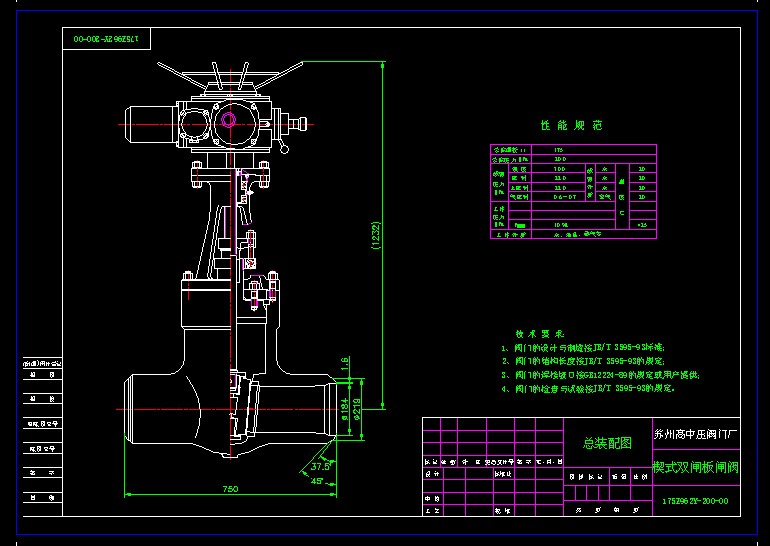Select the 45° angle dimension label
The width and height of the screenshot is (770, 546).
317,481
